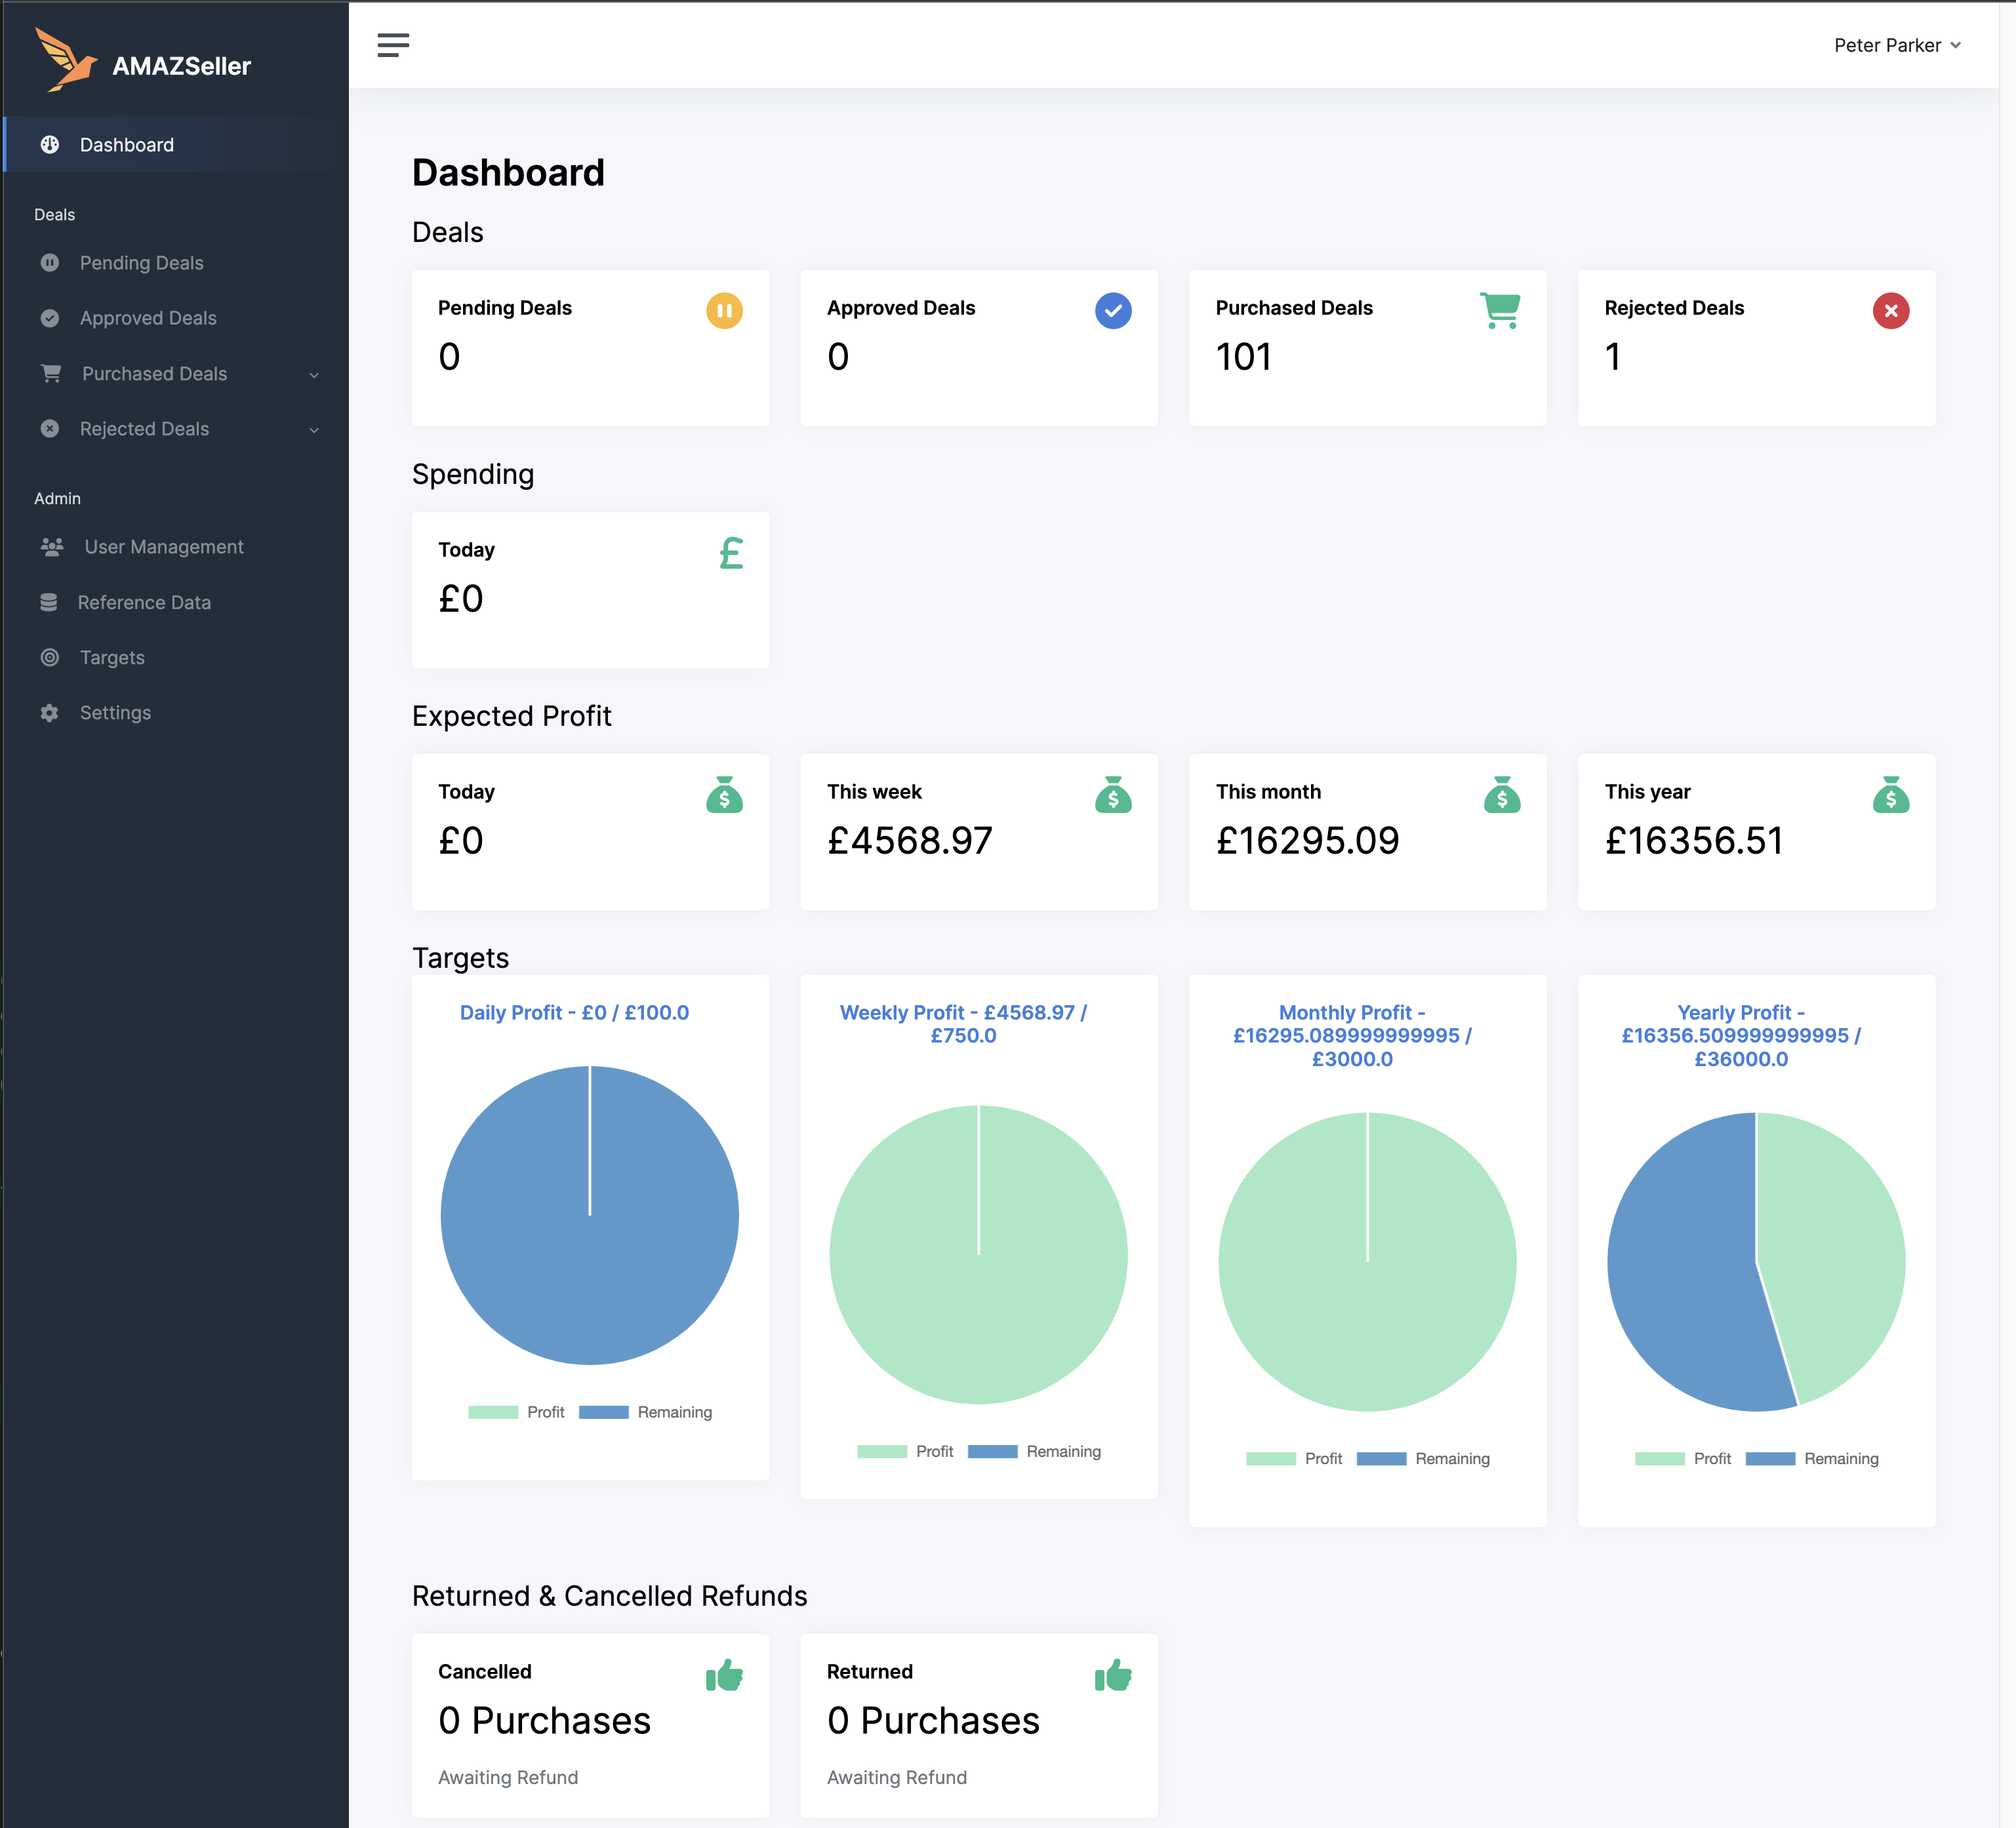Open Pending Deals in the sidebar
Viewport: 2016px width, 1828px height.
pyautogui.click(x=141, y=263)
